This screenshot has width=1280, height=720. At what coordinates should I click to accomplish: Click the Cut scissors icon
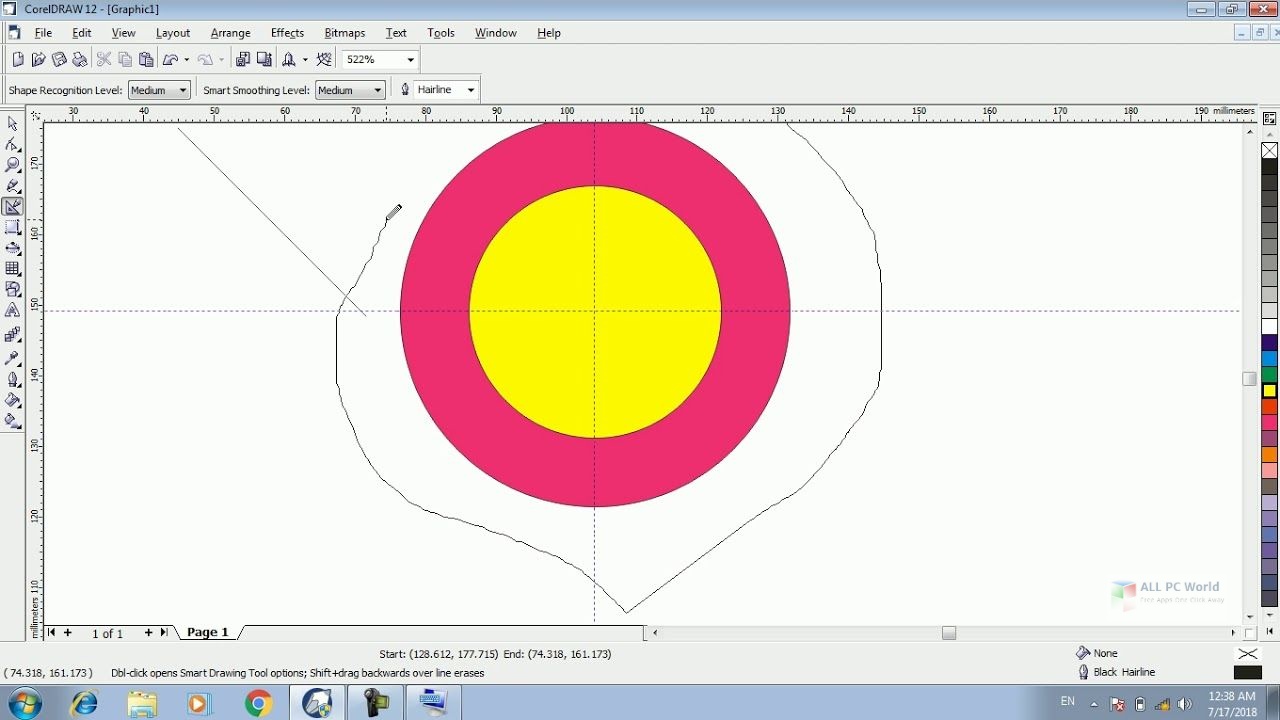click(104, 60)
